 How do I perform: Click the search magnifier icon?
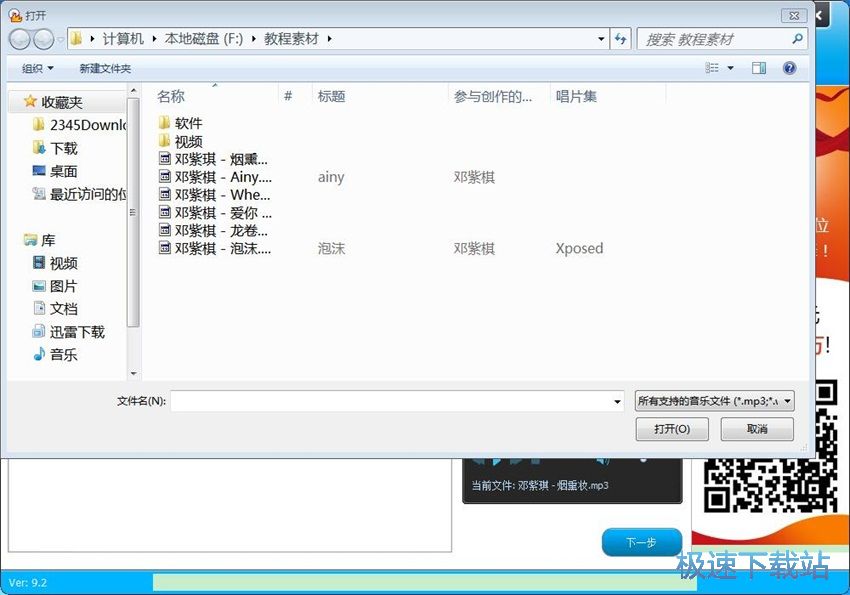tap(797, 39)
